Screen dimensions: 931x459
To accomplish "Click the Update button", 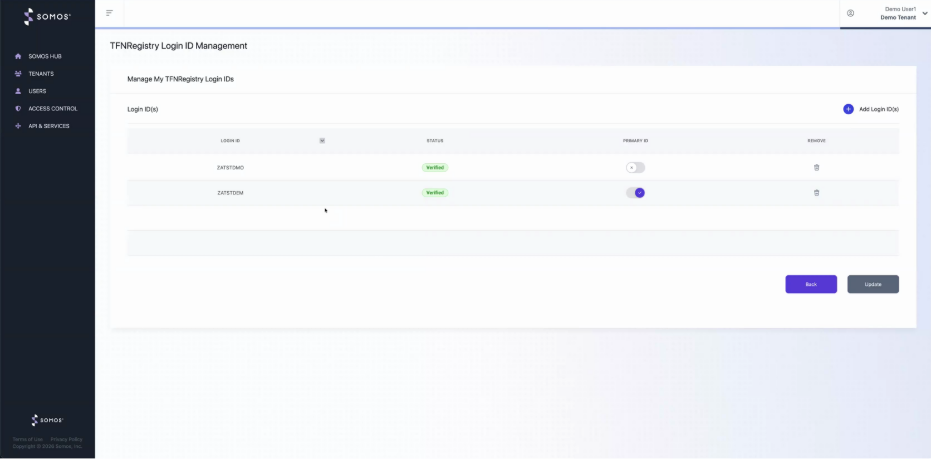I will pyautogui.click(x=873, y=284).
